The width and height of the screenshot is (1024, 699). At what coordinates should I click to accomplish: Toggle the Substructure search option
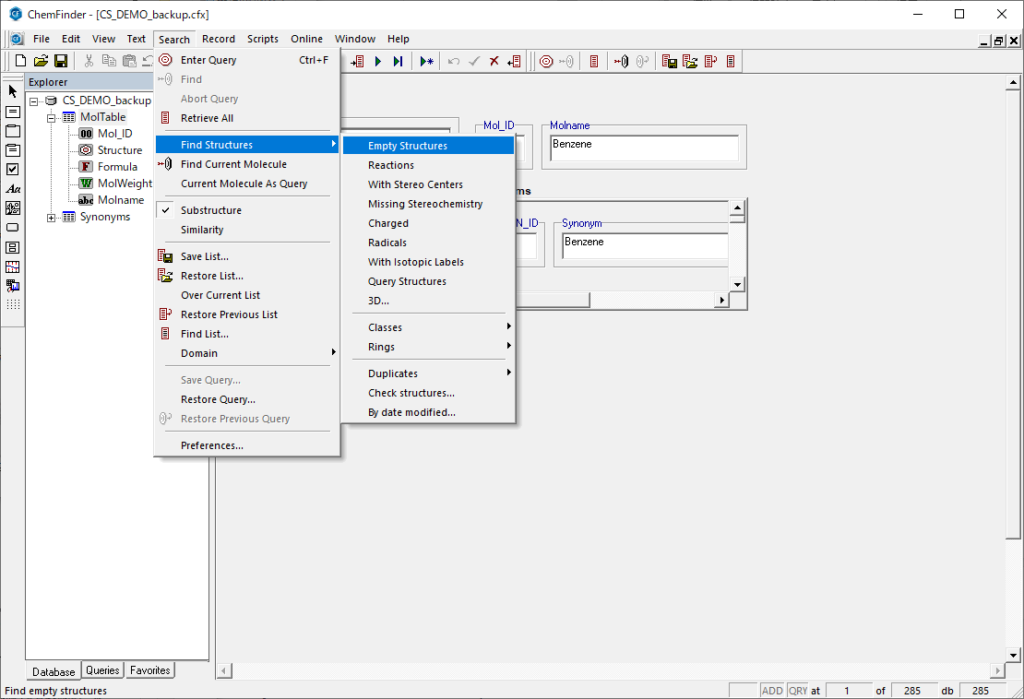210,211
